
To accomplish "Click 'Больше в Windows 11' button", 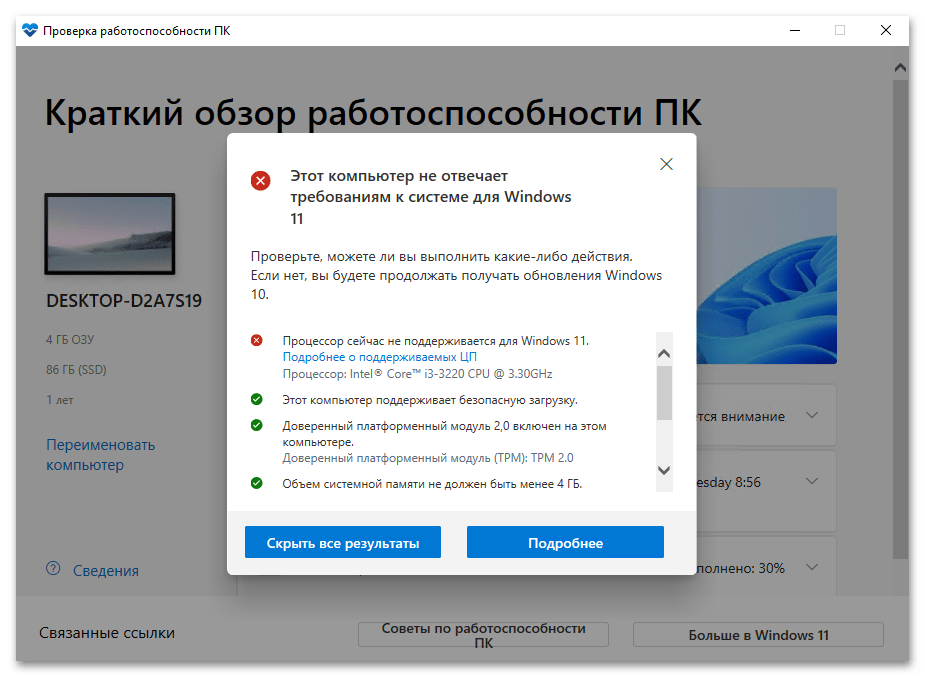I will click(x=758, y=635).
